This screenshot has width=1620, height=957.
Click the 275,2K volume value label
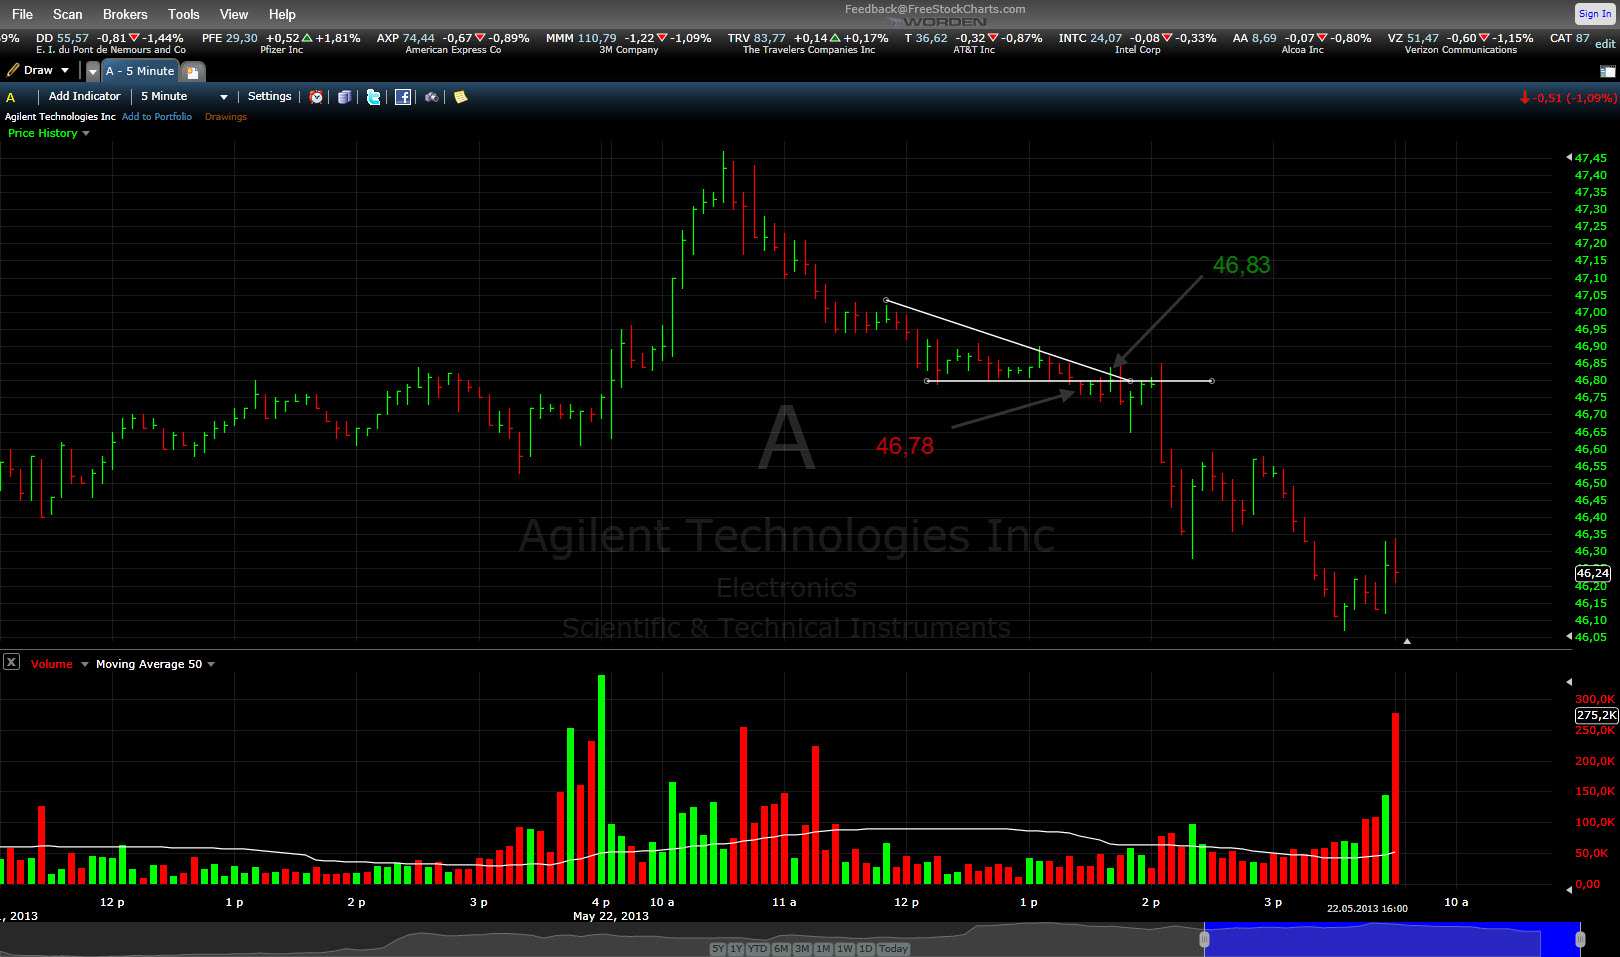click(x=1596, y=715)
